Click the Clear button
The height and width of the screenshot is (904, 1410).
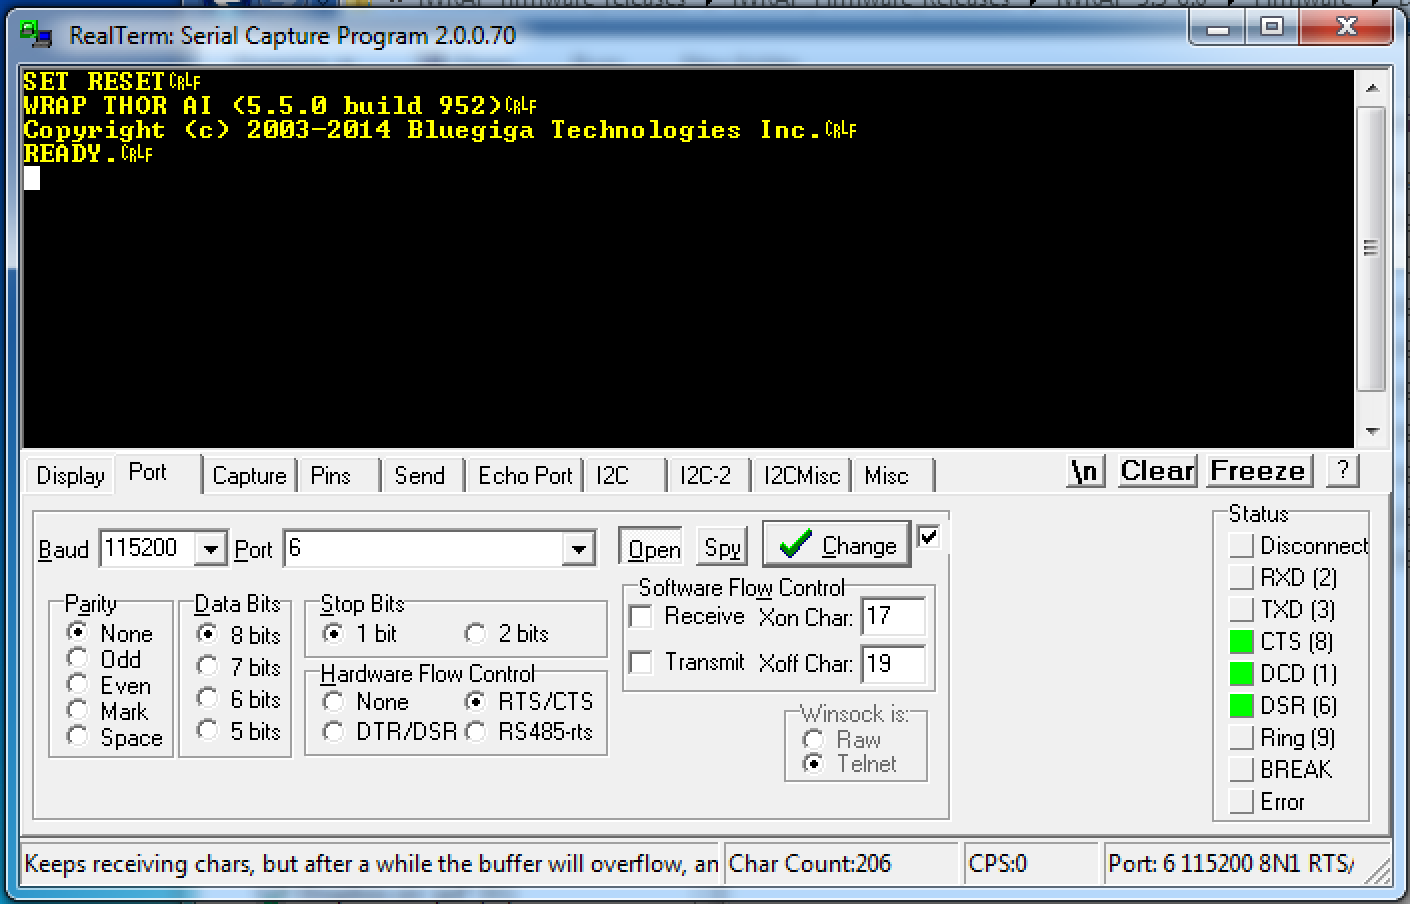[x=1156, y=470]
